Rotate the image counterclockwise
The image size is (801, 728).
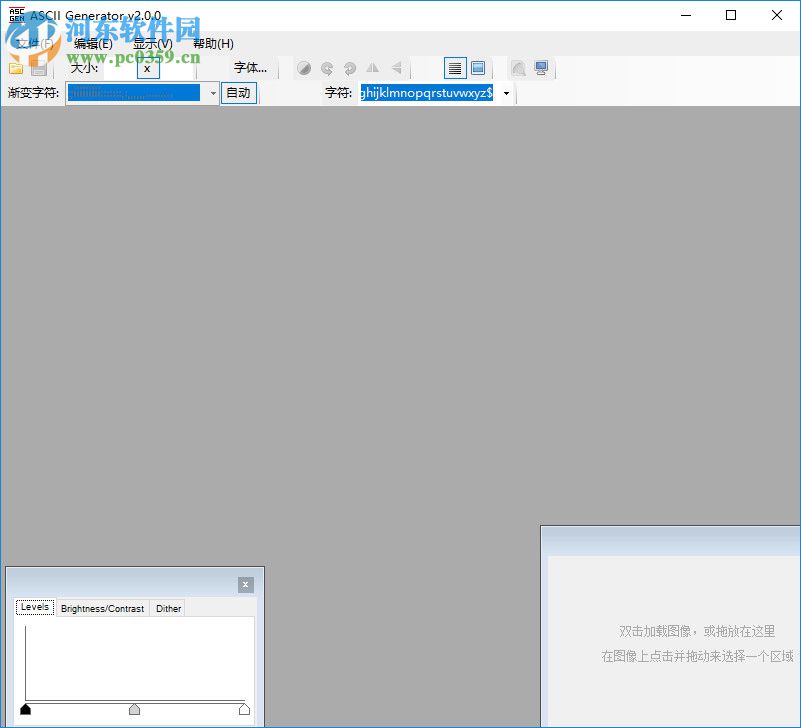tap(327, 68)
